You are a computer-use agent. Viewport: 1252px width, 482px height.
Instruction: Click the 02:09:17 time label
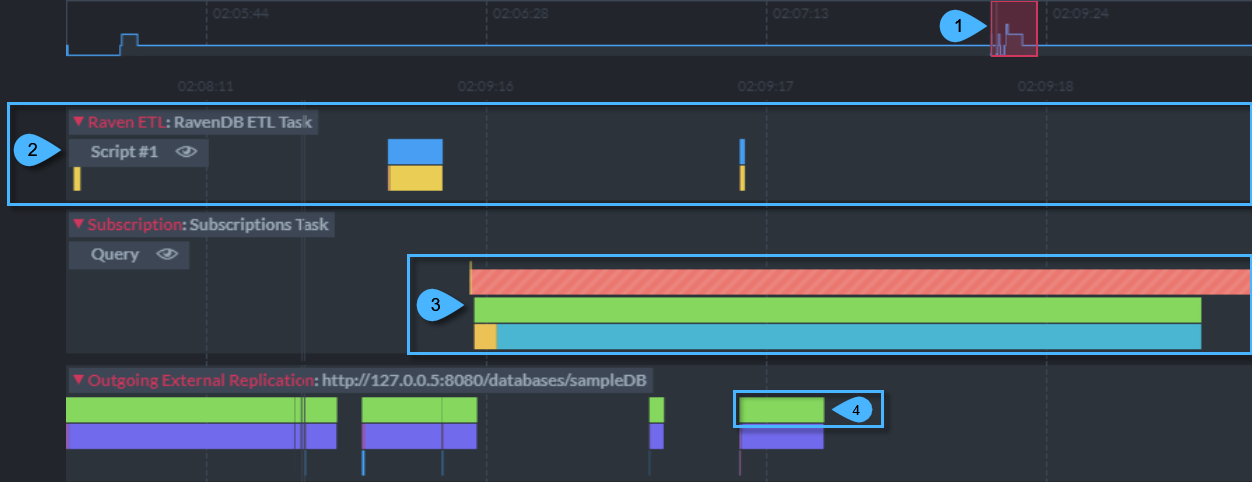(x=765, y=86)
